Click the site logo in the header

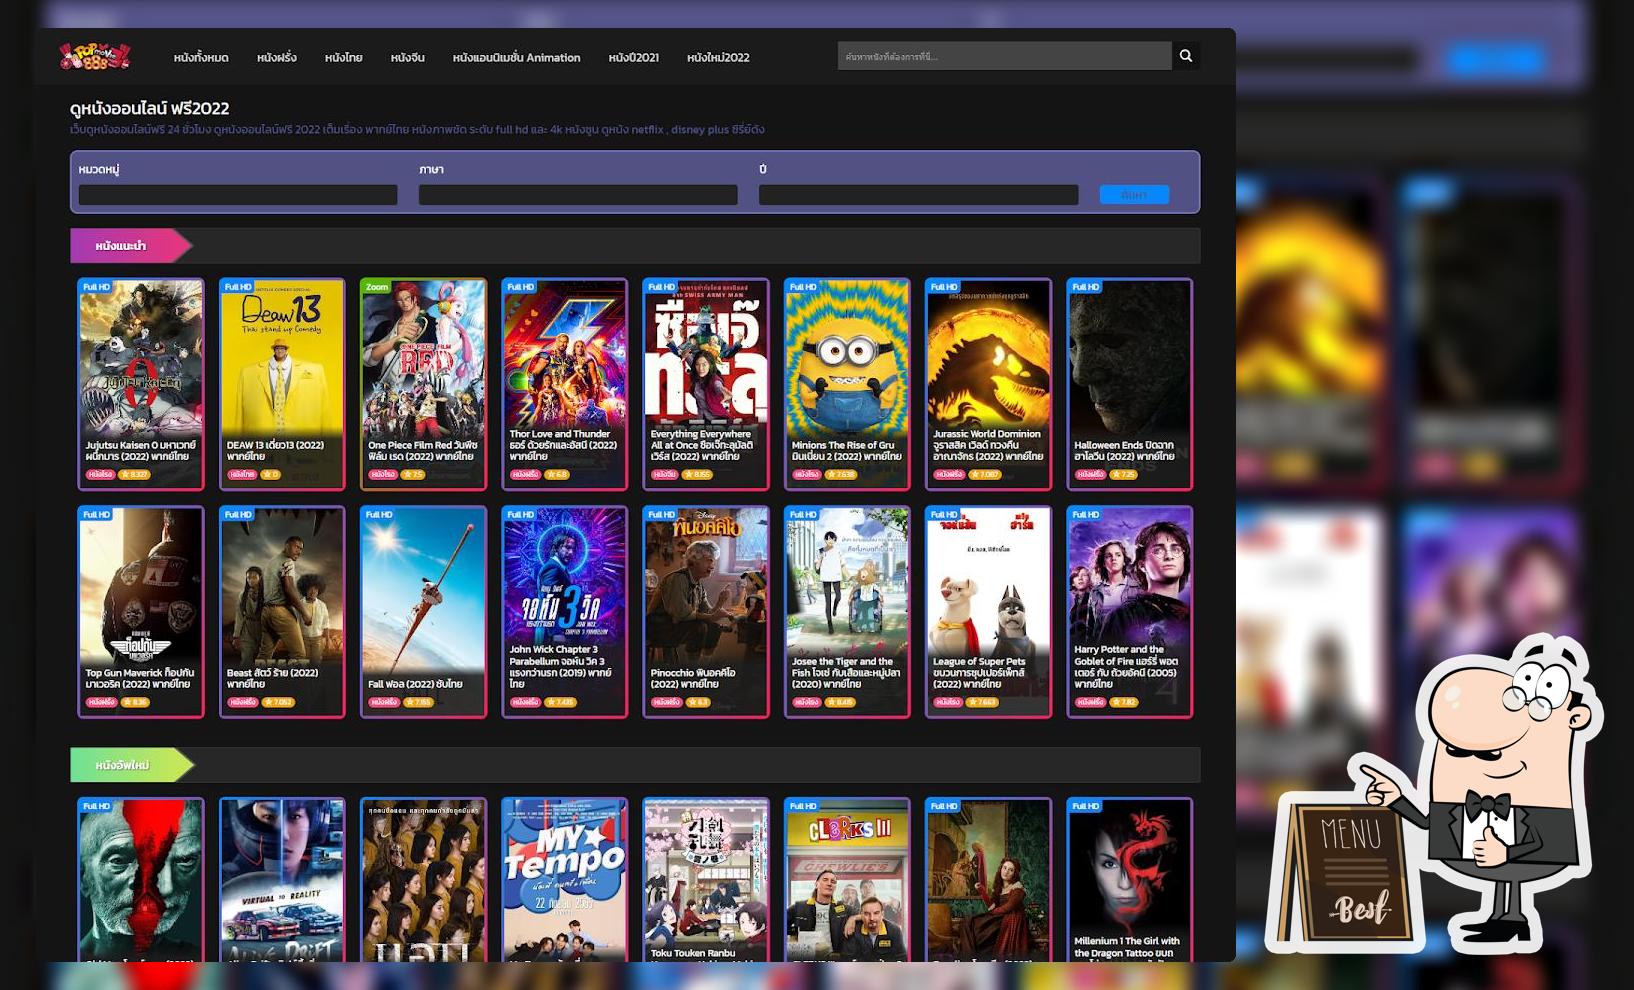pos(94,56)
